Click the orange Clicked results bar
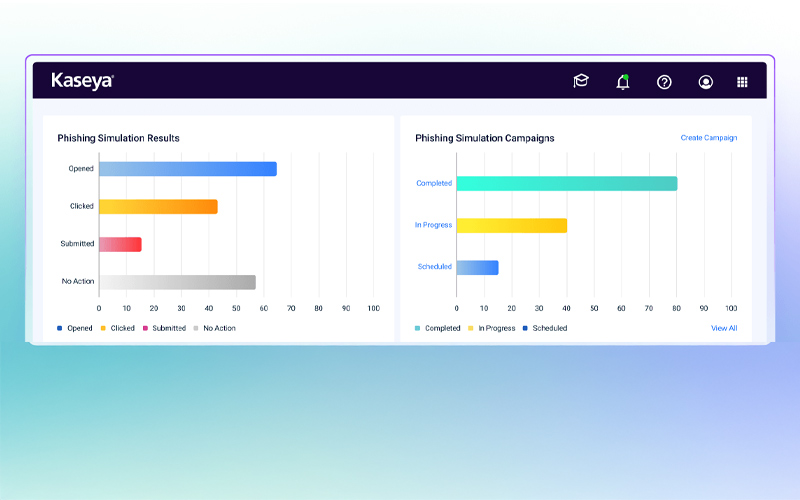 [x=158, y=206]
